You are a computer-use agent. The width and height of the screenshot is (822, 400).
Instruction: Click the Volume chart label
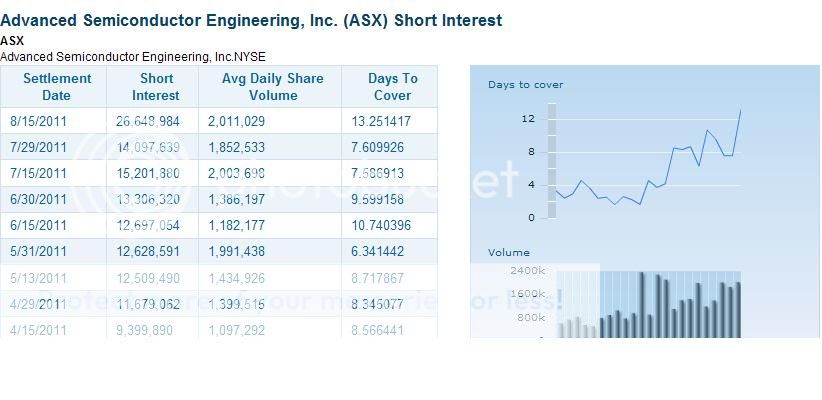click(x=508, y=253)
